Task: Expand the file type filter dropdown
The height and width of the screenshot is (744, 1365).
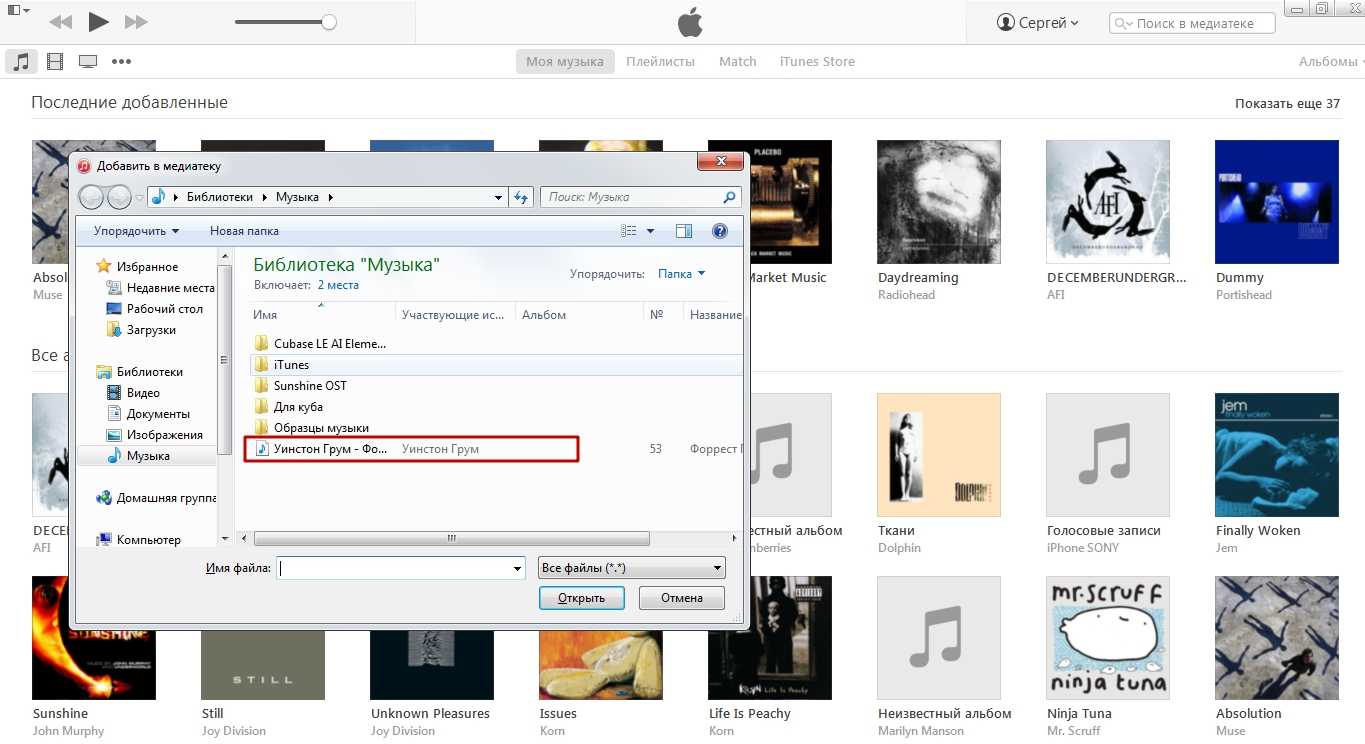Action: (x=631, y=568)
